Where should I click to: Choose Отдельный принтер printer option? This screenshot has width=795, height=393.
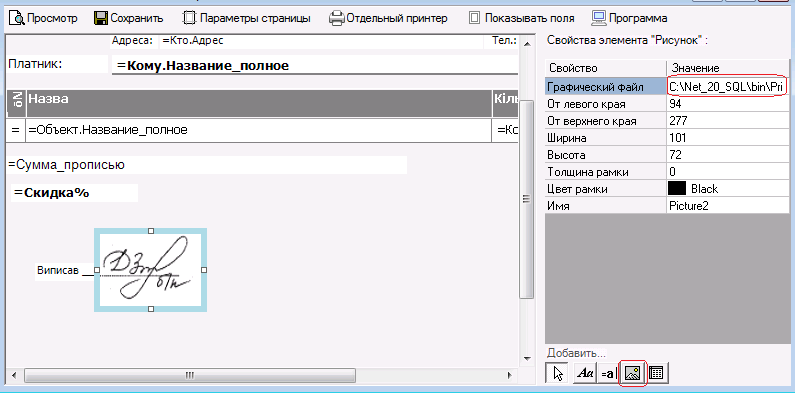coord(388,19)
